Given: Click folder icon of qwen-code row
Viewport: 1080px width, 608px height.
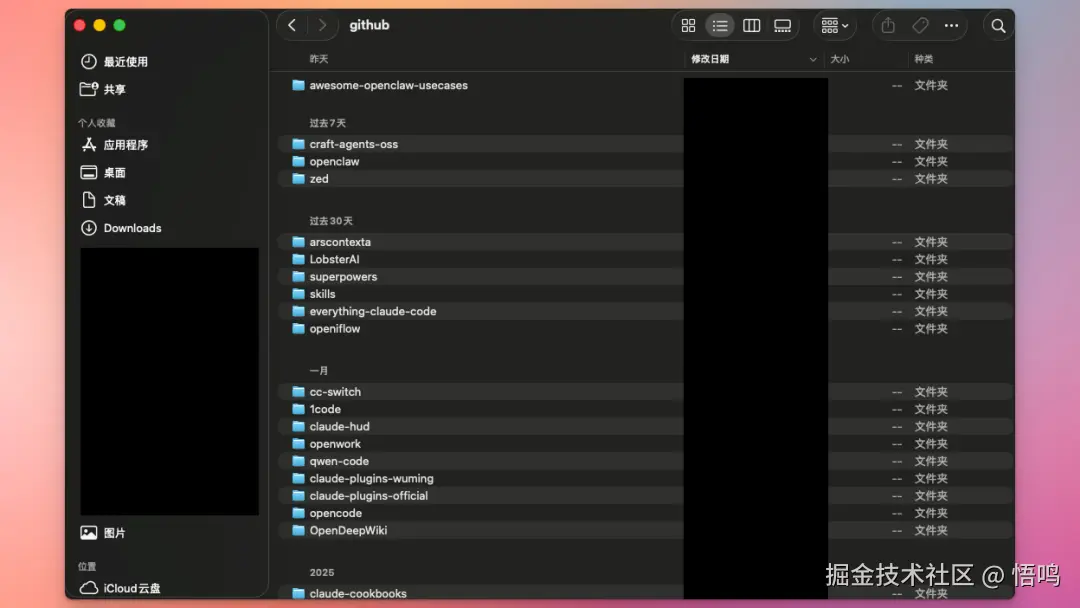Looking at the screenshot, I should point(298,461).
